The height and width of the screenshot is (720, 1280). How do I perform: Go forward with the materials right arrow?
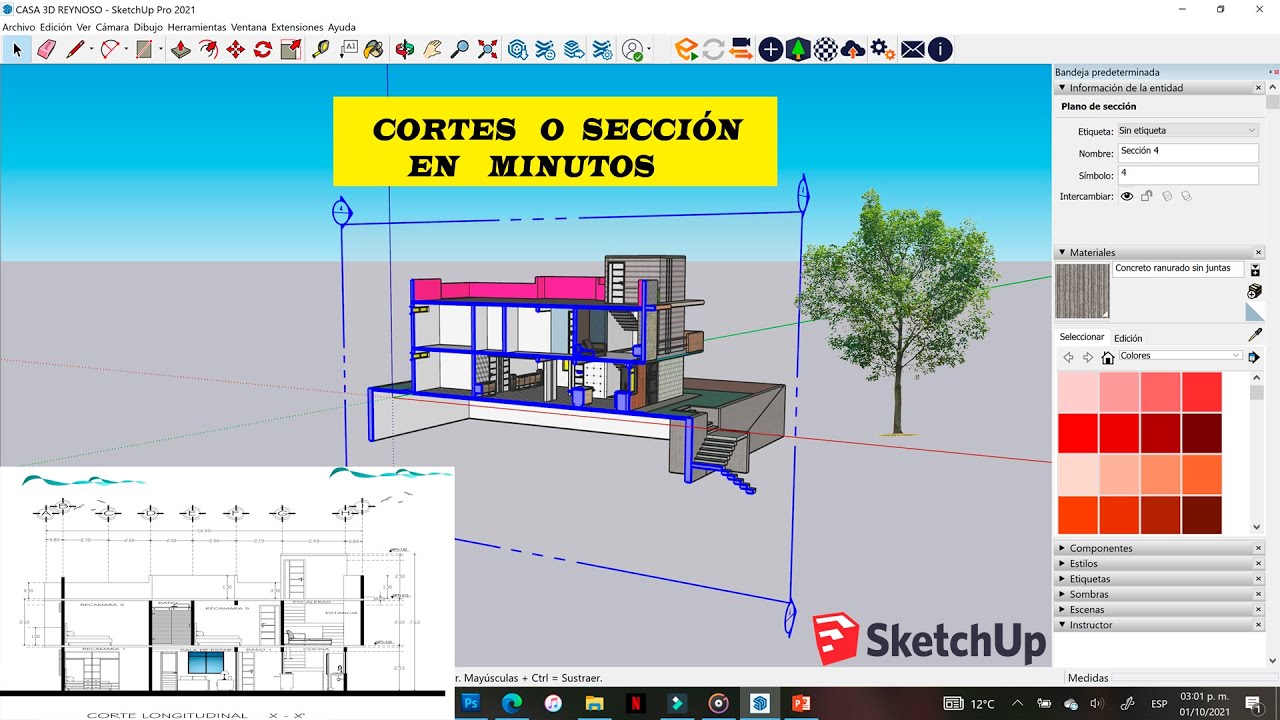[1088, 357]
